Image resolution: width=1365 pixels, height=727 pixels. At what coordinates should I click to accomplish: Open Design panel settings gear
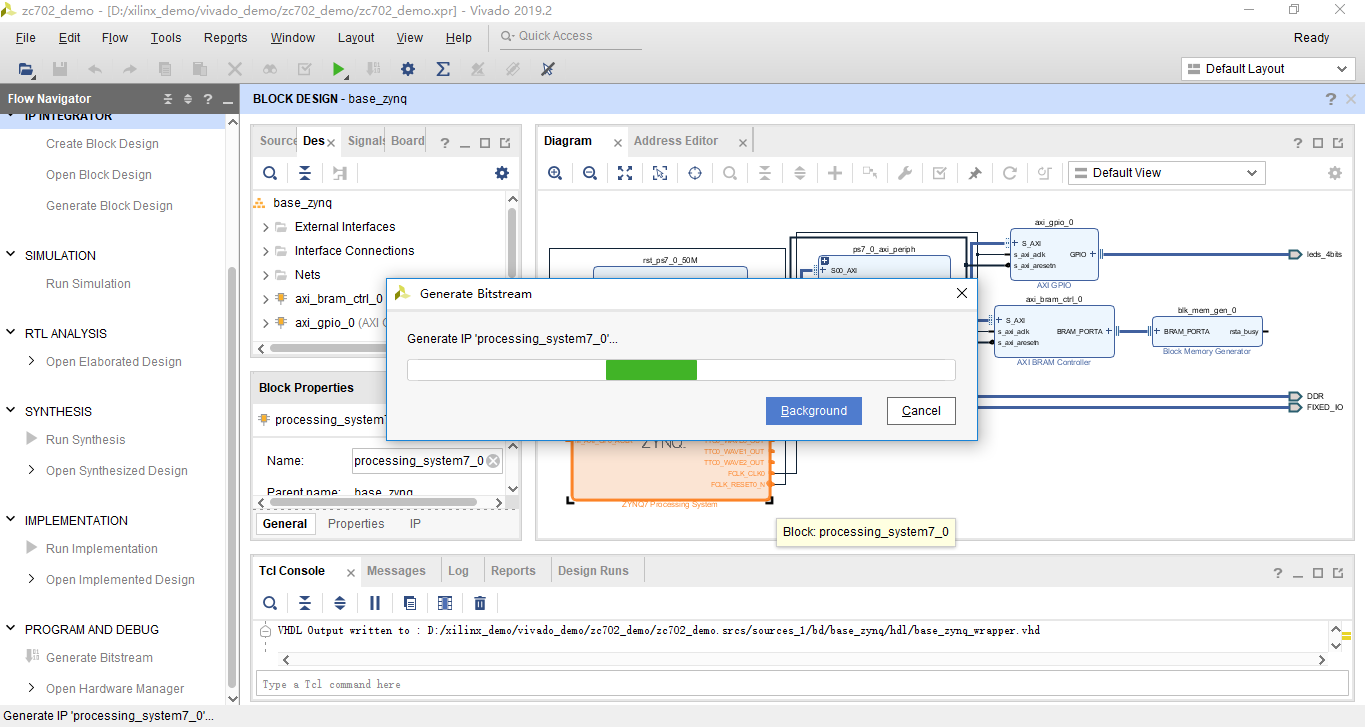click(x=502, y=173)
